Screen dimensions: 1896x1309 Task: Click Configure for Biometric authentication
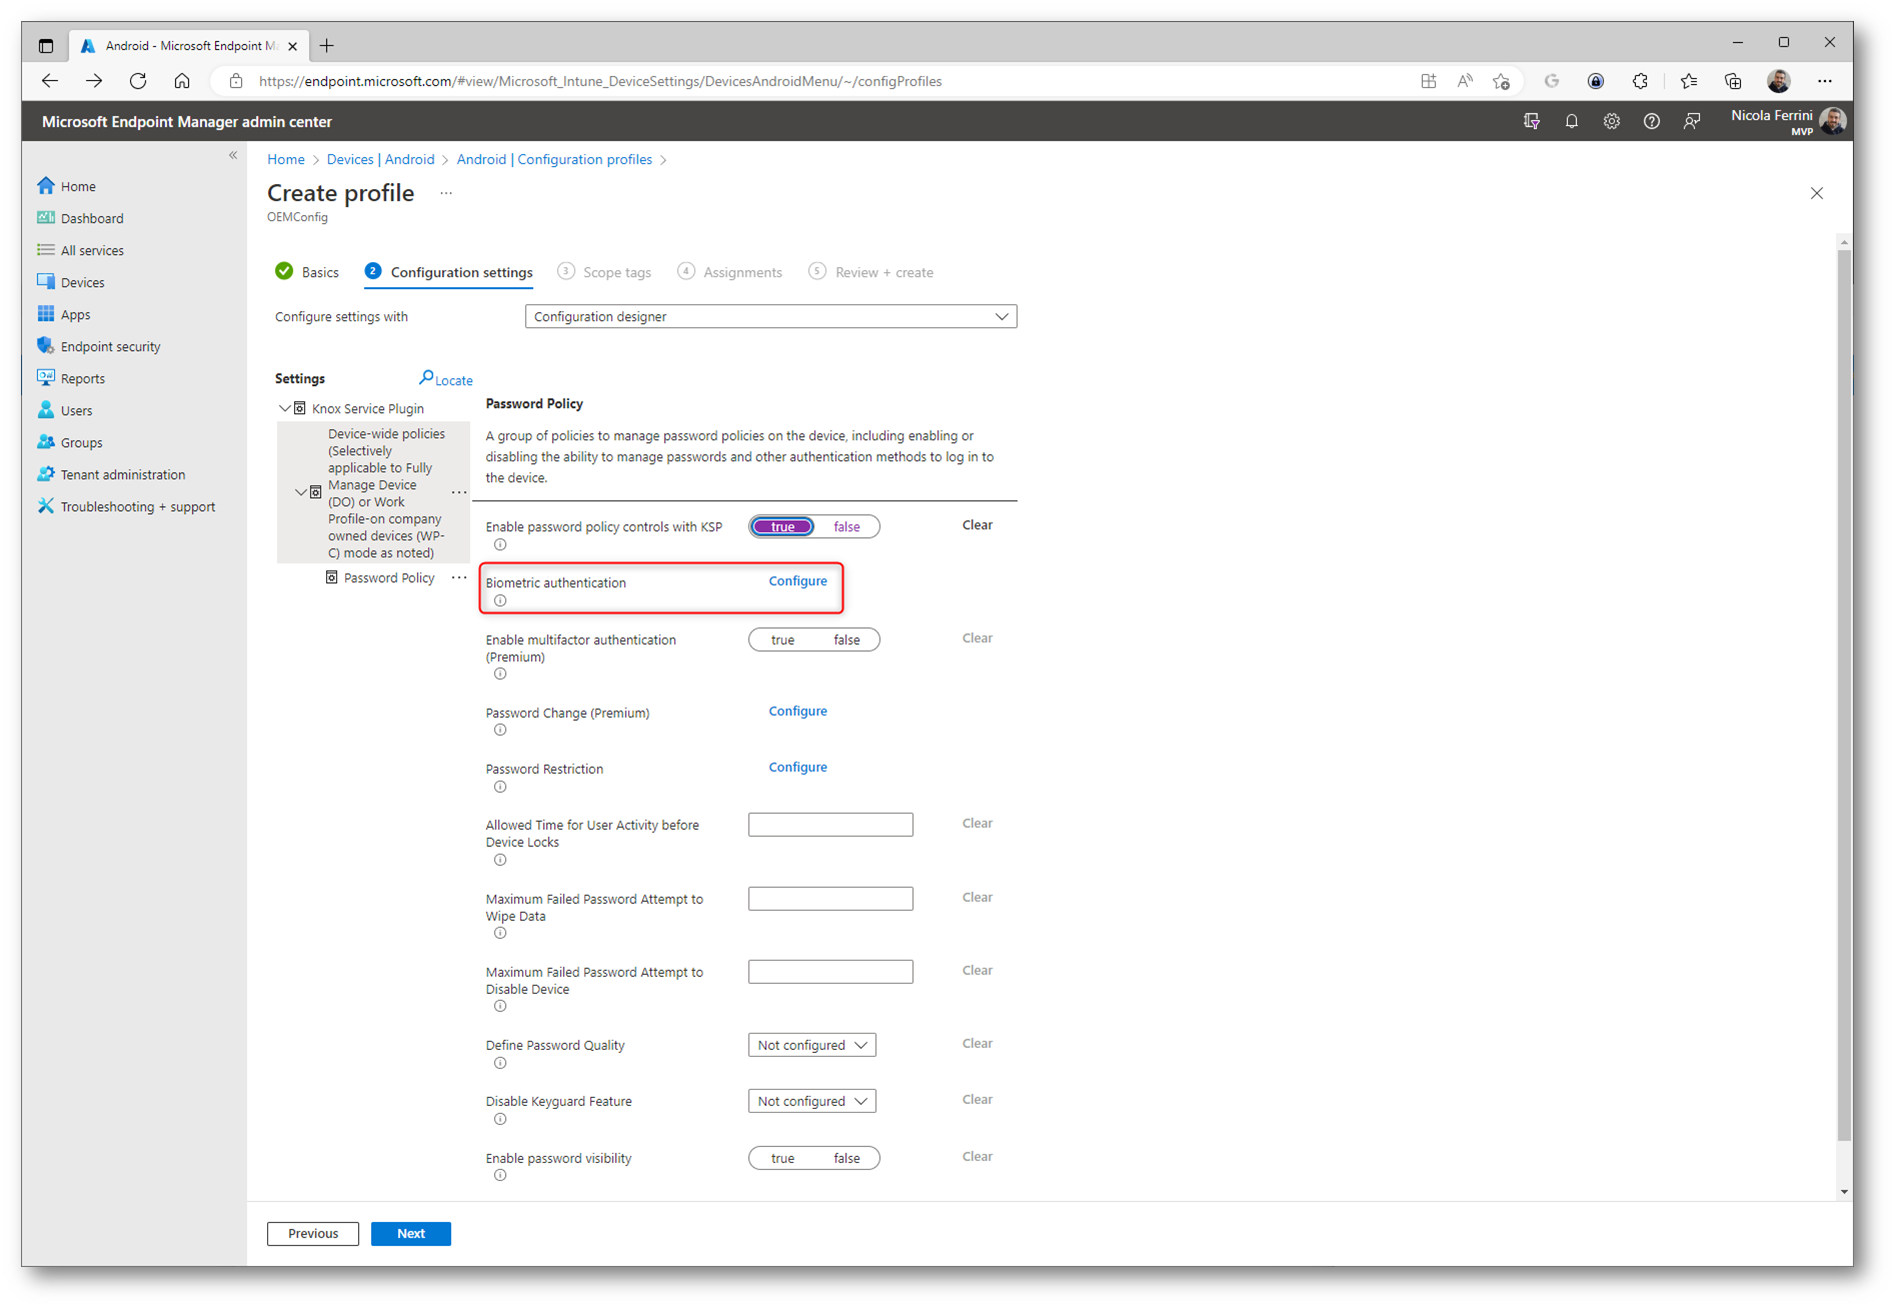tap(797, 581)
